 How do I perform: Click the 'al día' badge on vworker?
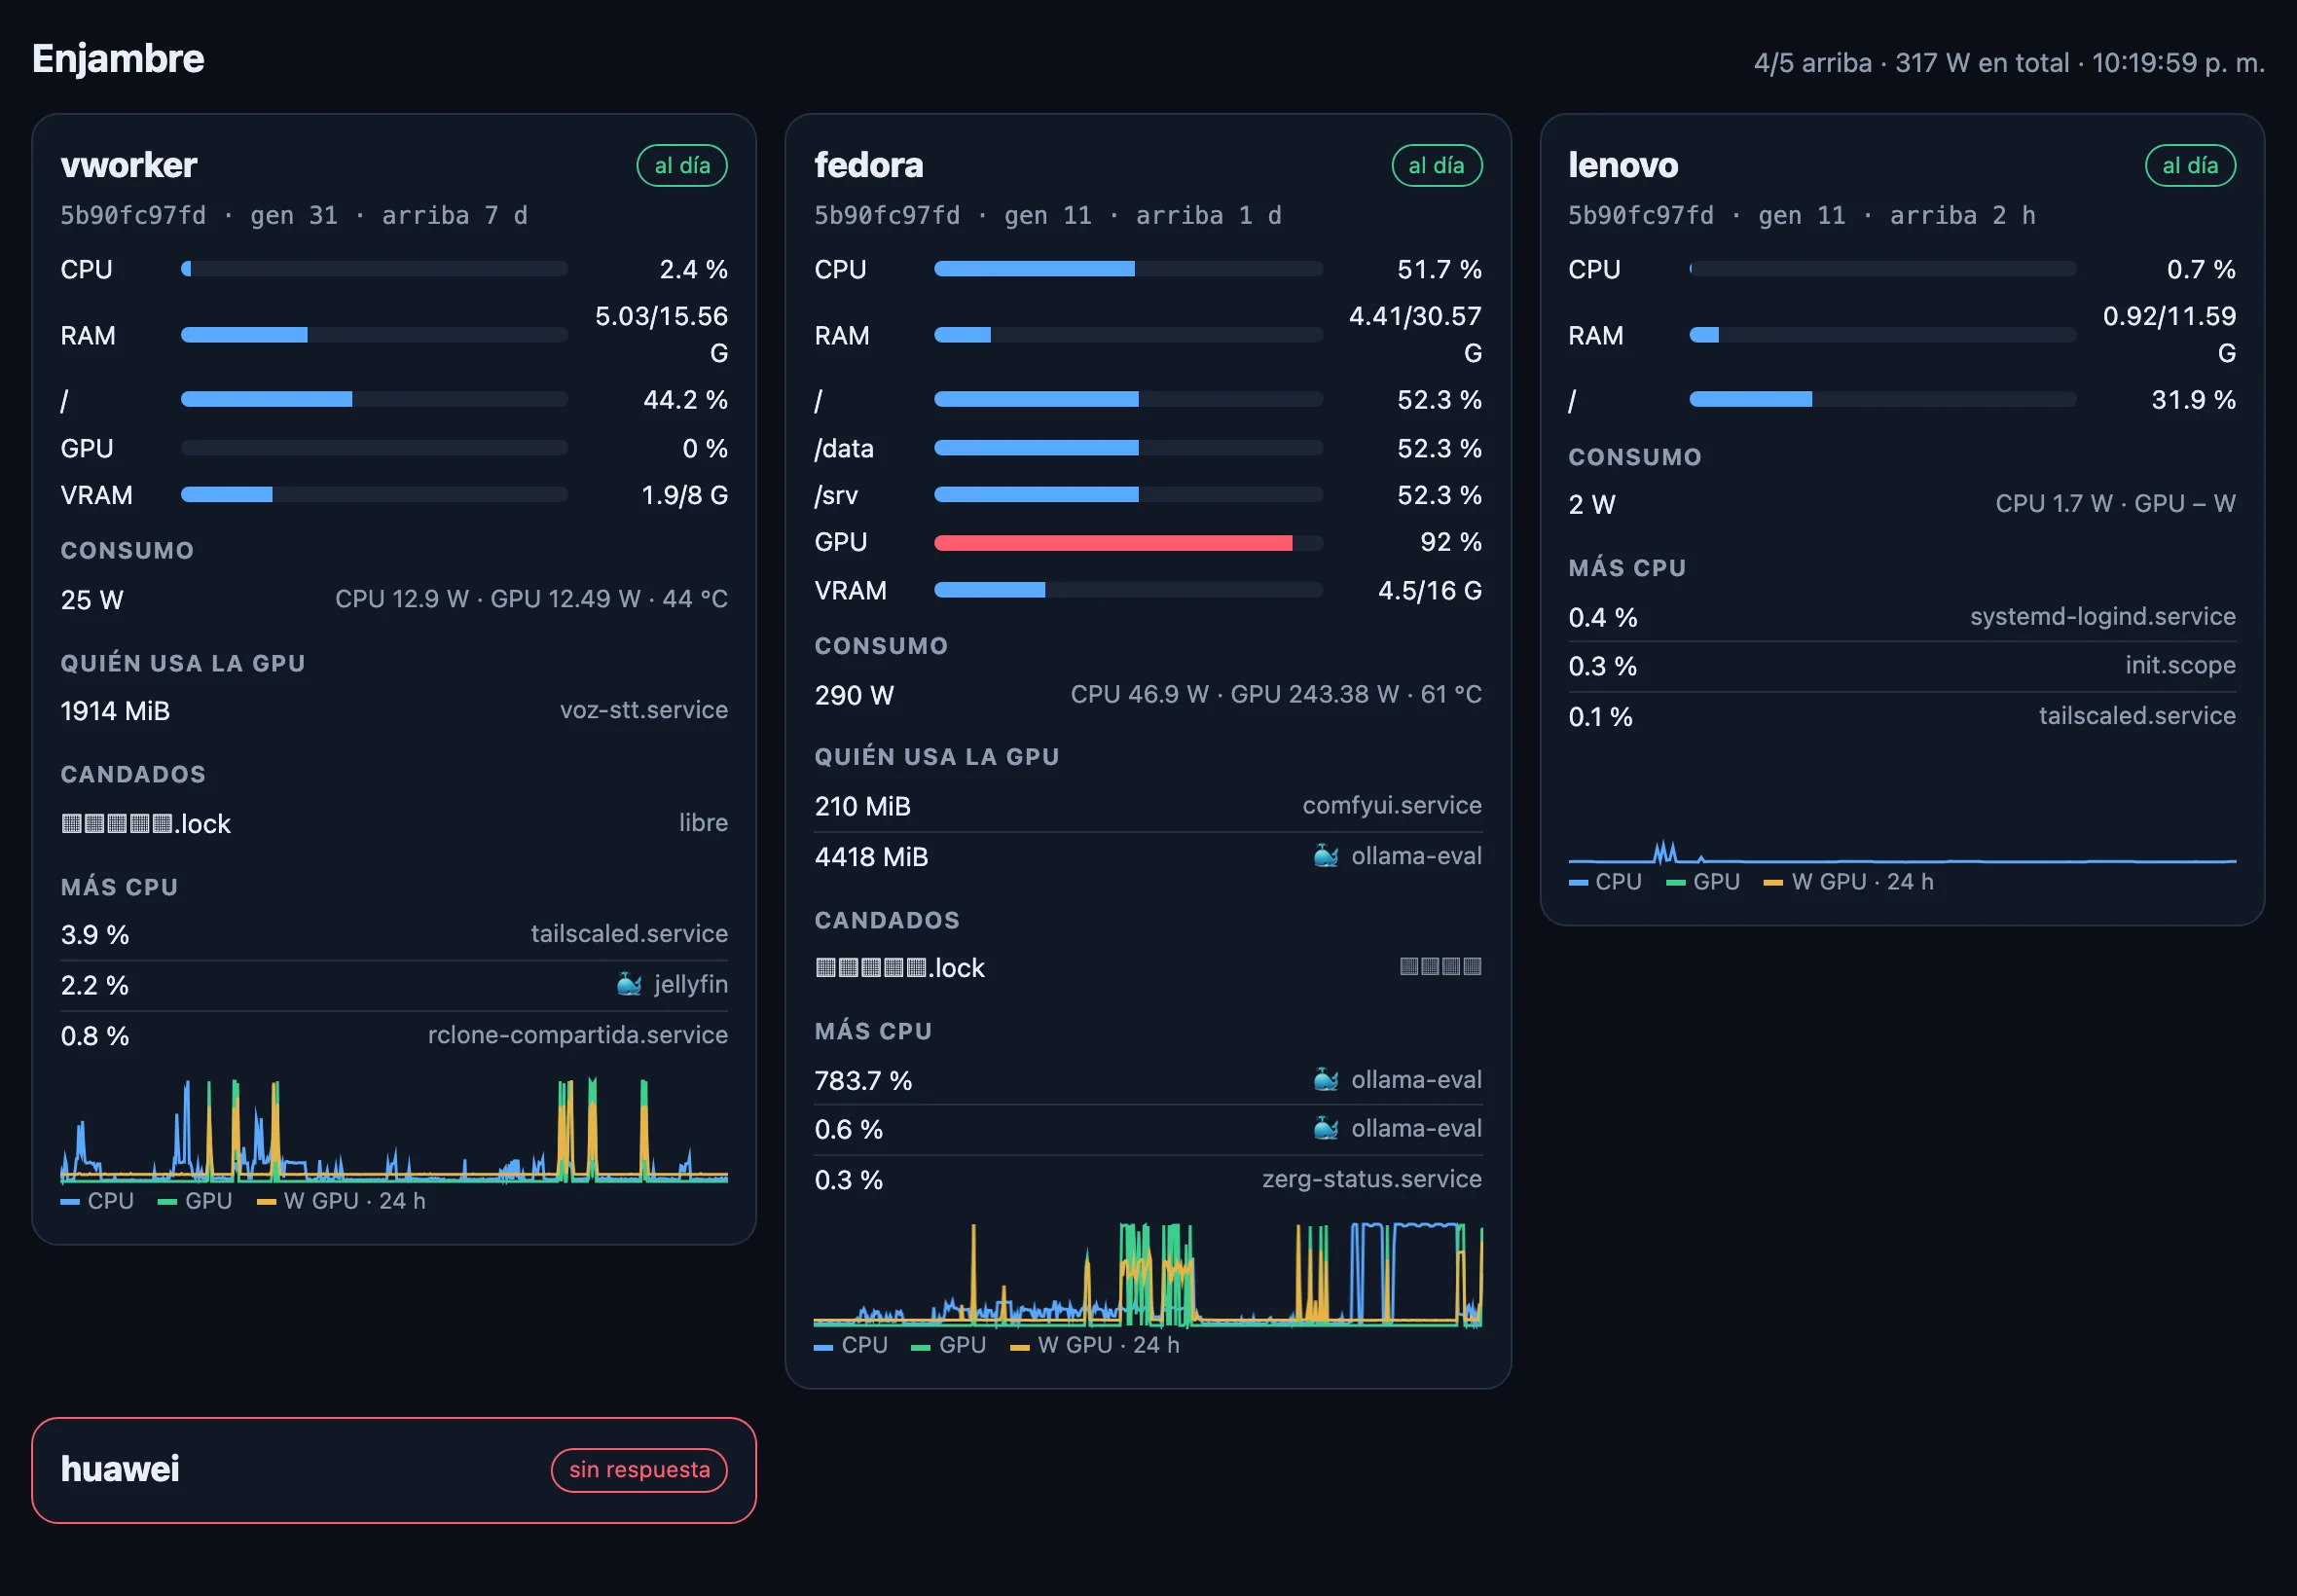682,166
